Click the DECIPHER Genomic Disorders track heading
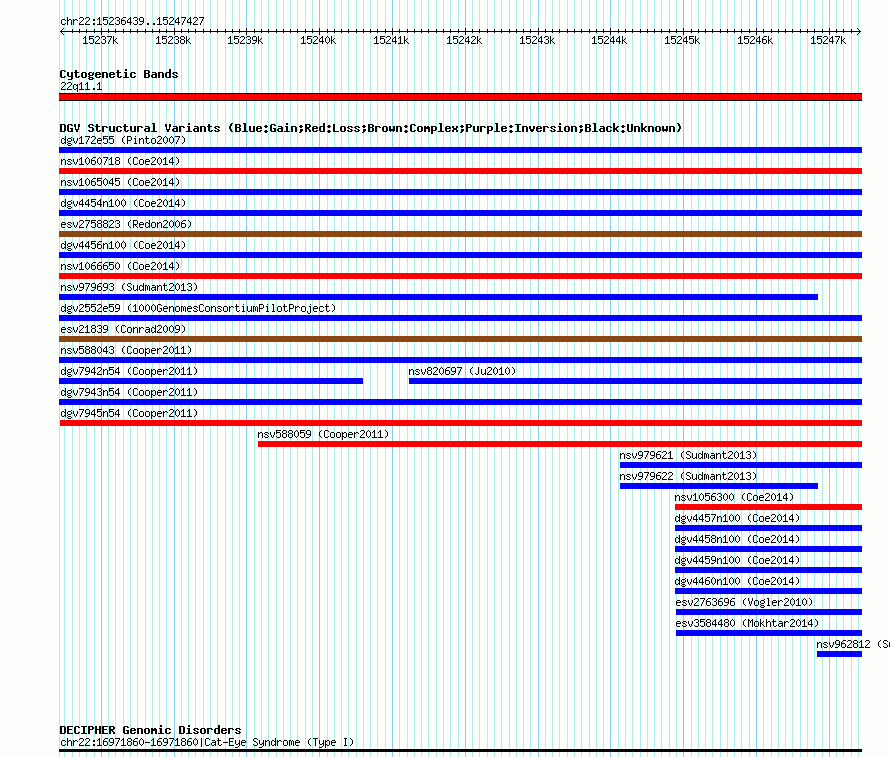This screenshot has width=890, height=757. (150, 730)
